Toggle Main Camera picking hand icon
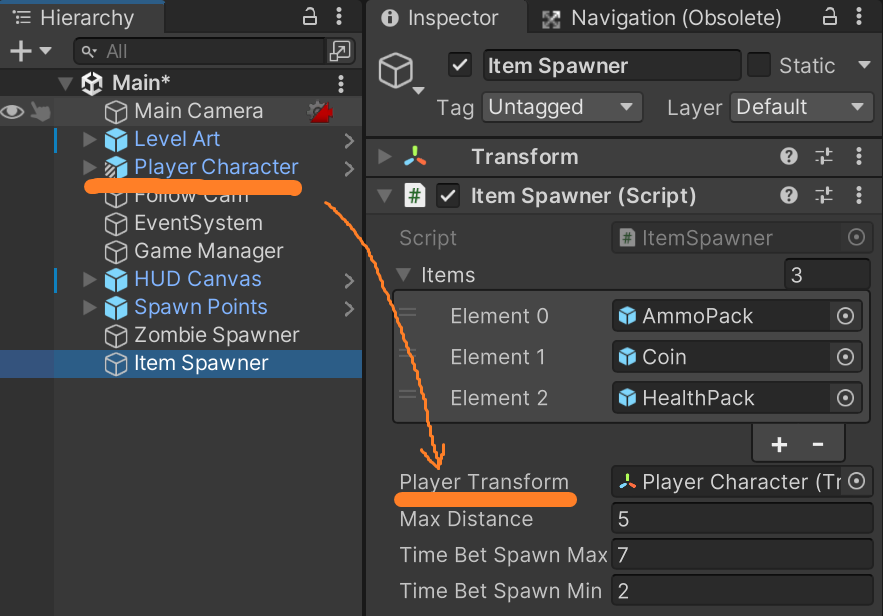883x616 pixels. [41, 111]
